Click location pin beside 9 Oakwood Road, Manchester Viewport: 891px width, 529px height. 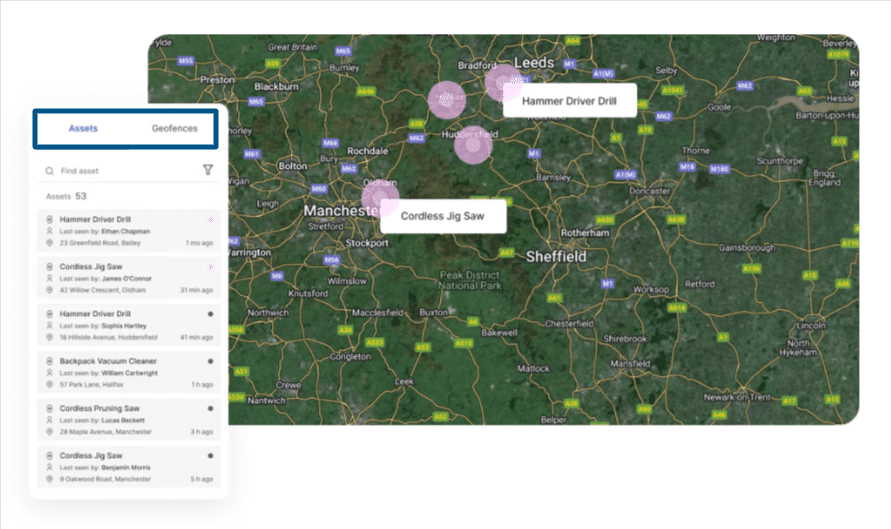[x=49, y=478]
